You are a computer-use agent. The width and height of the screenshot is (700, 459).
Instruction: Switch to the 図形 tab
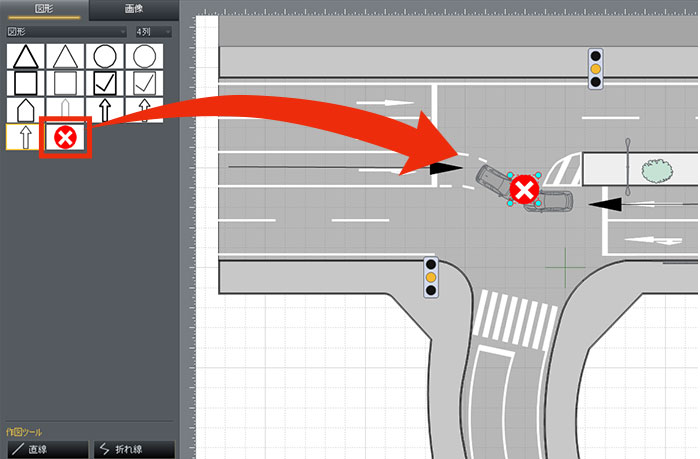tap(43, 10)
